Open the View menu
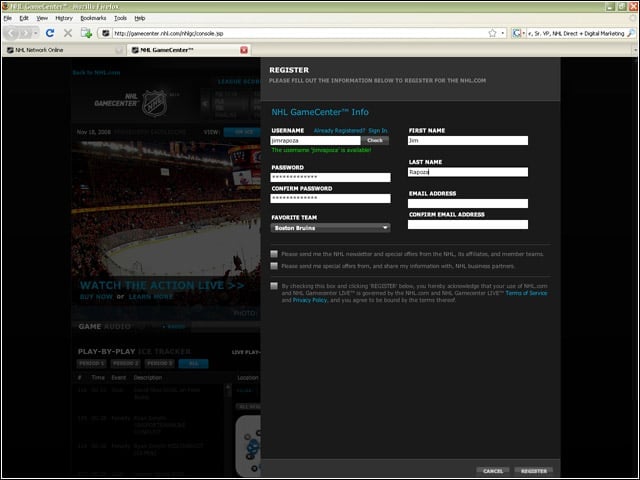 pyautogui.click(x=42, y=18)
